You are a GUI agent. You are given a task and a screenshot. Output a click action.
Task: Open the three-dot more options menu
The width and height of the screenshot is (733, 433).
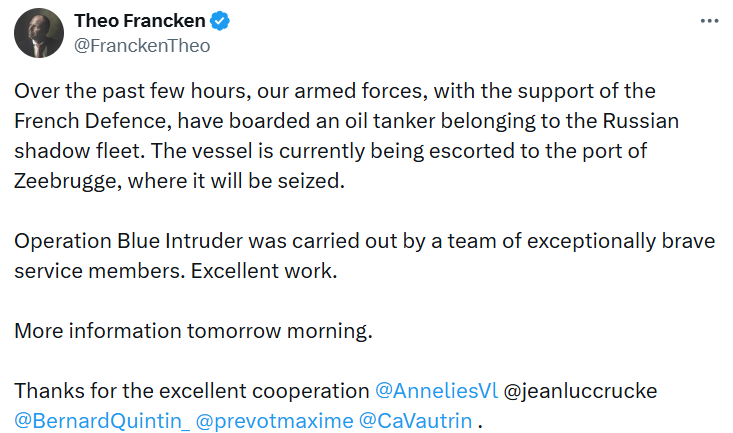(709, 21)
